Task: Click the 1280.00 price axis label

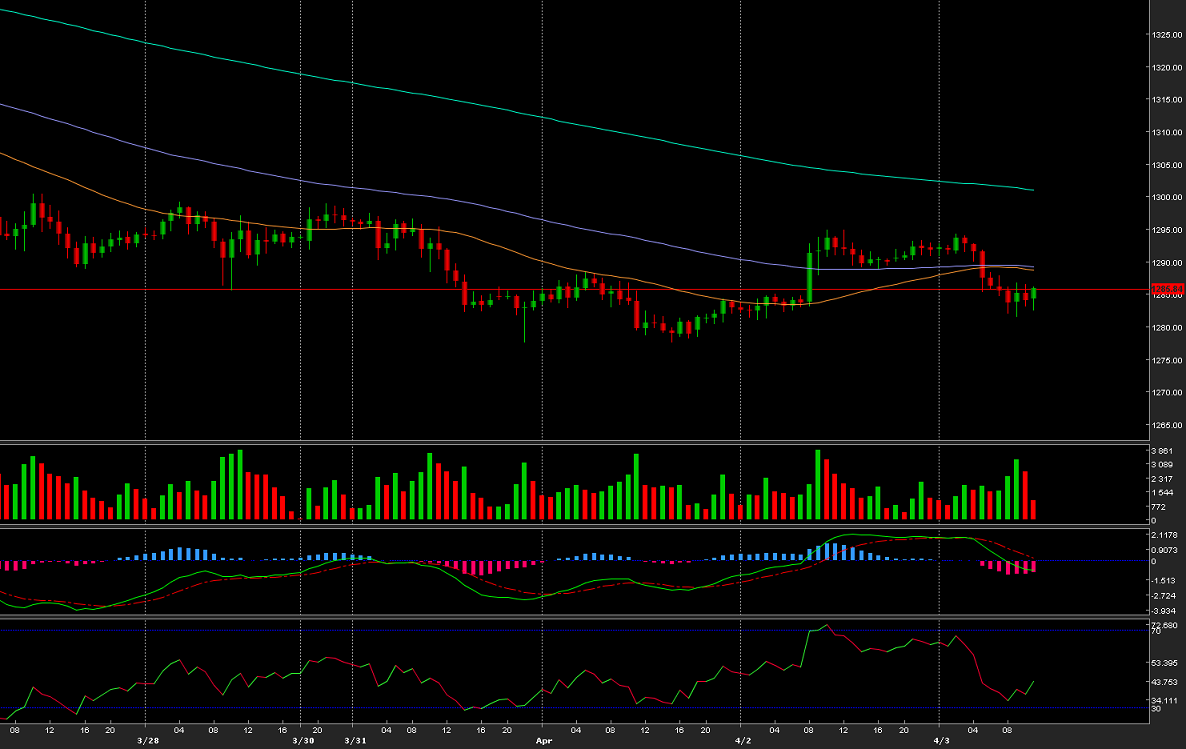Action: (x=1168, y=328)
